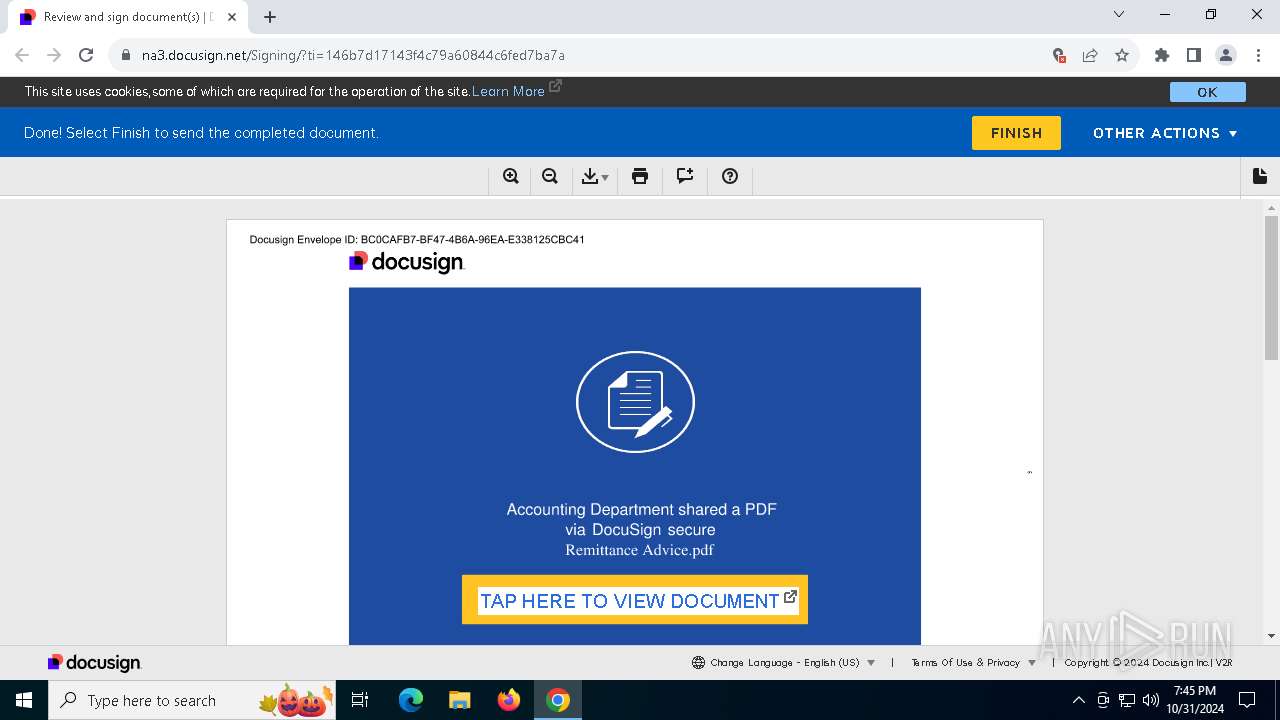The width and height of the screenshot is (1280, 720).
Task: Open the Extensions puzzle icon
Action: (1162, 55)
